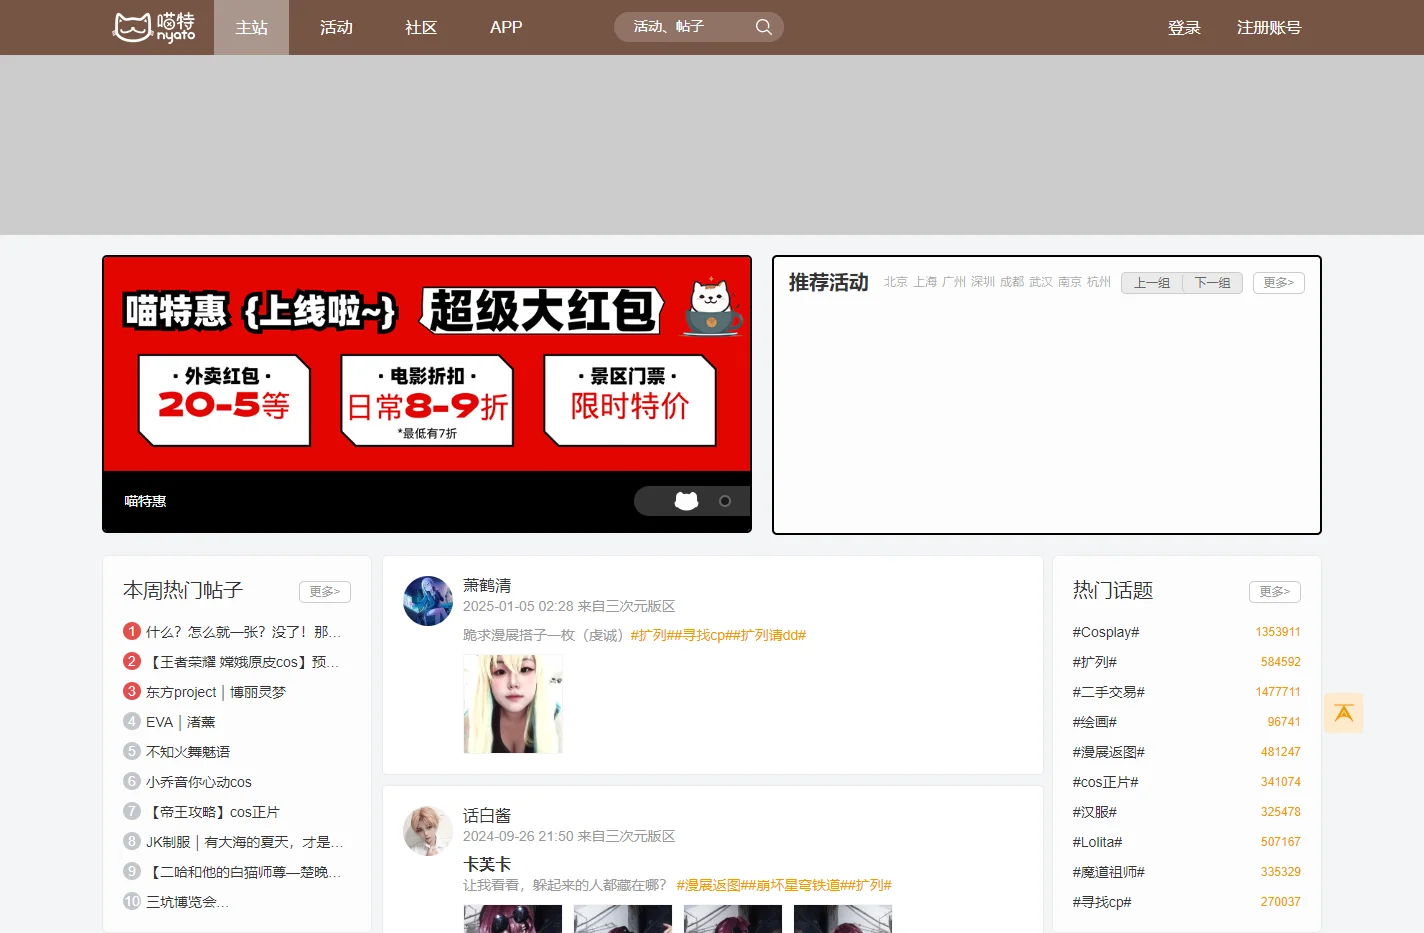
Task: Open hot post 什么？怎么就一张？没了！
Action: point(243,632)
